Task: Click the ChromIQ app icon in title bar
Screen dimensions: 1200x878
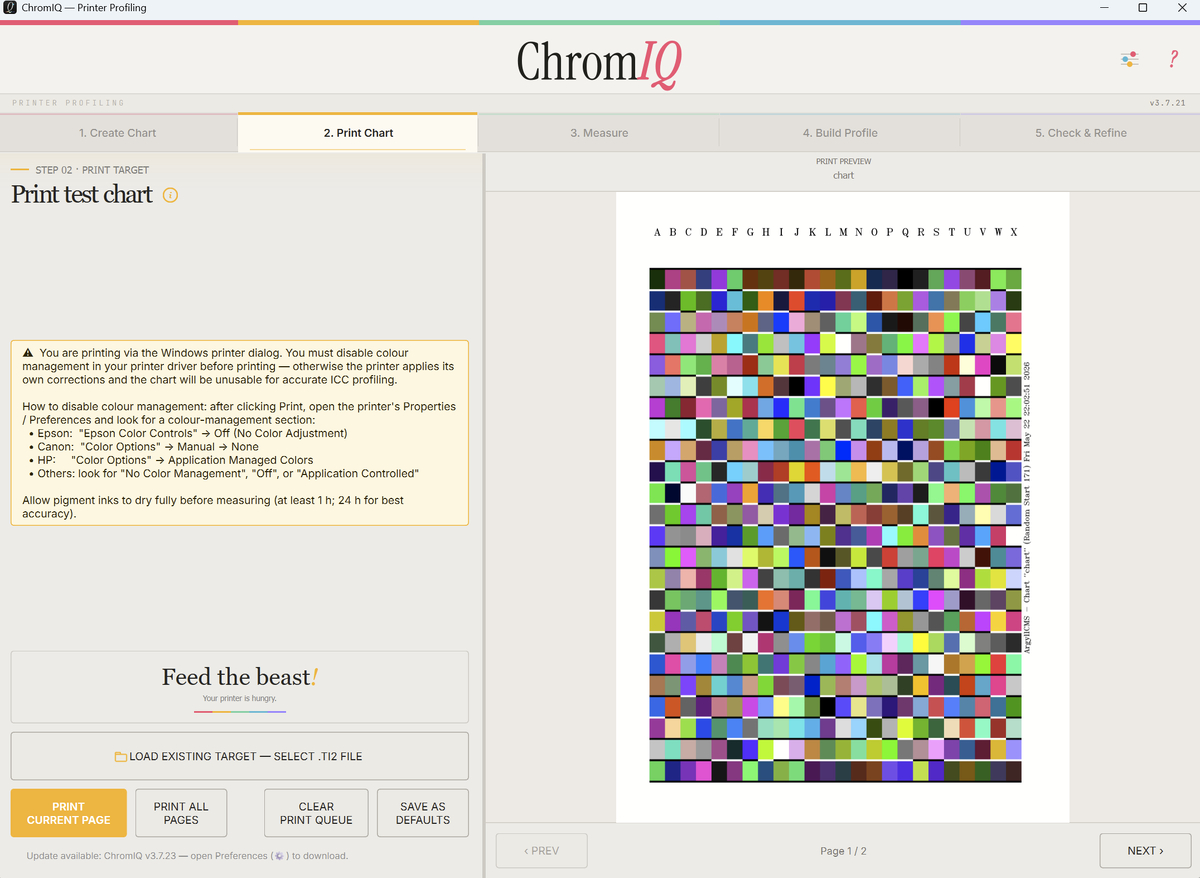Action: click(10, 8)
